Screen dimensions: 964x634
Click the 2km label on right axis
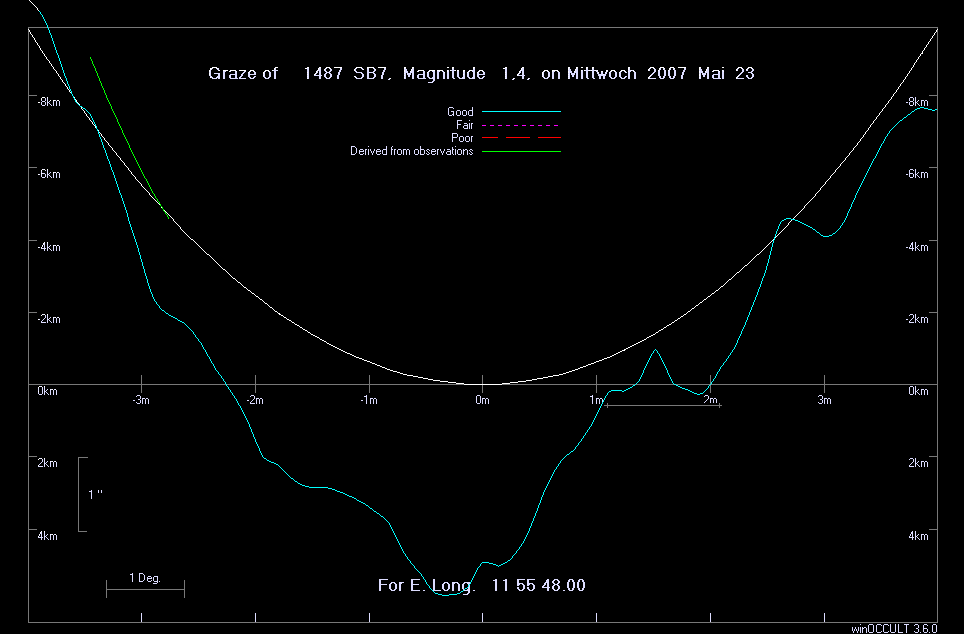click(917, 463)
